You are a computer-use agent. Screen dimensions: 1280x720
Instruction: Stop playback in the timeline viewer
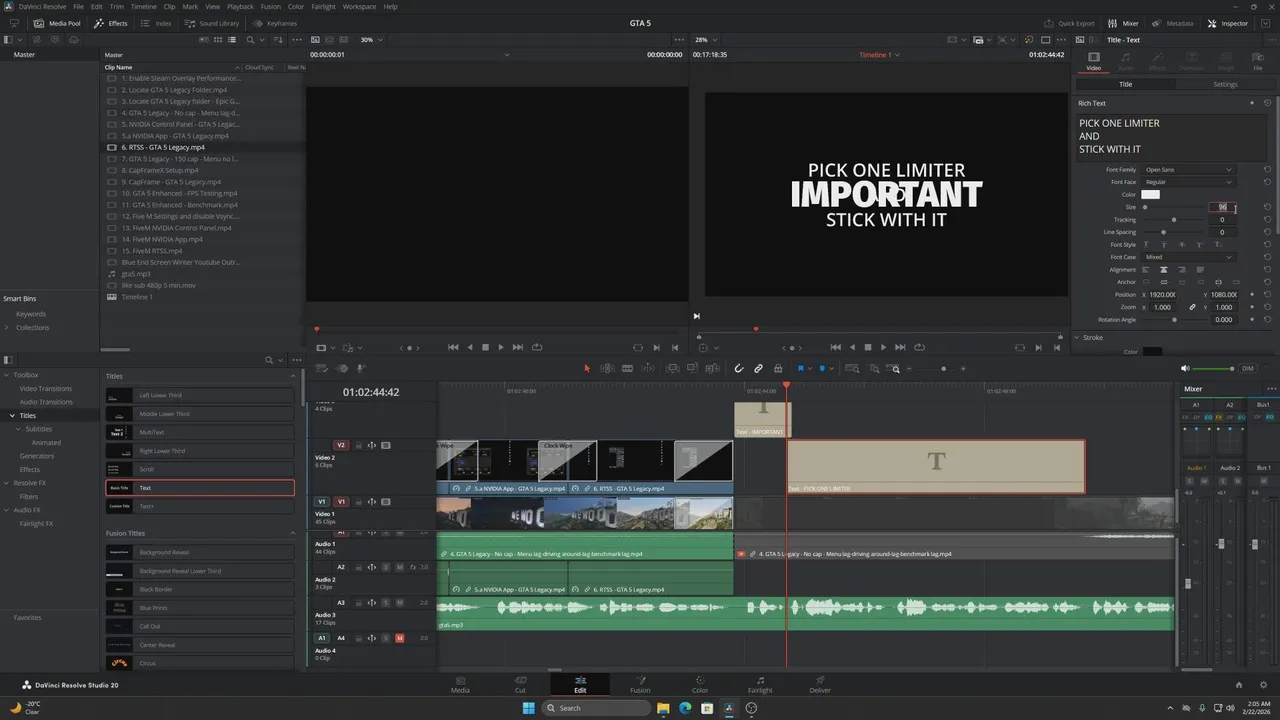[x=867, y=347]
